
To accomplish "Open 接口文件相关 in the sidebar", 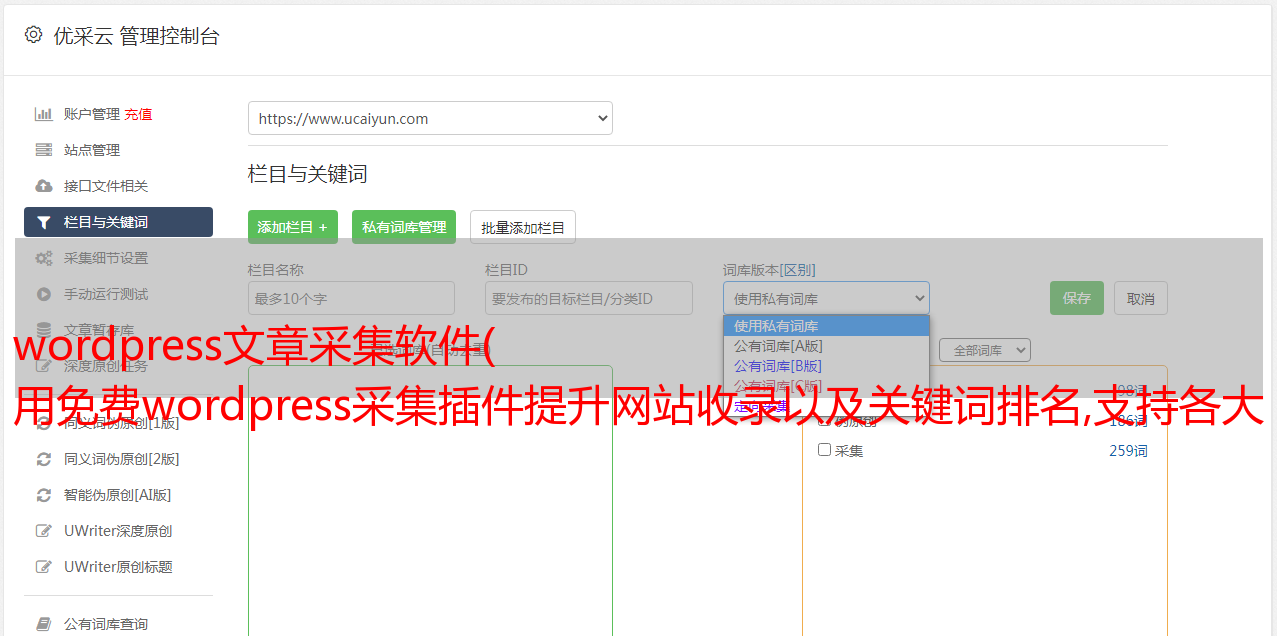I will pos(106,186).
